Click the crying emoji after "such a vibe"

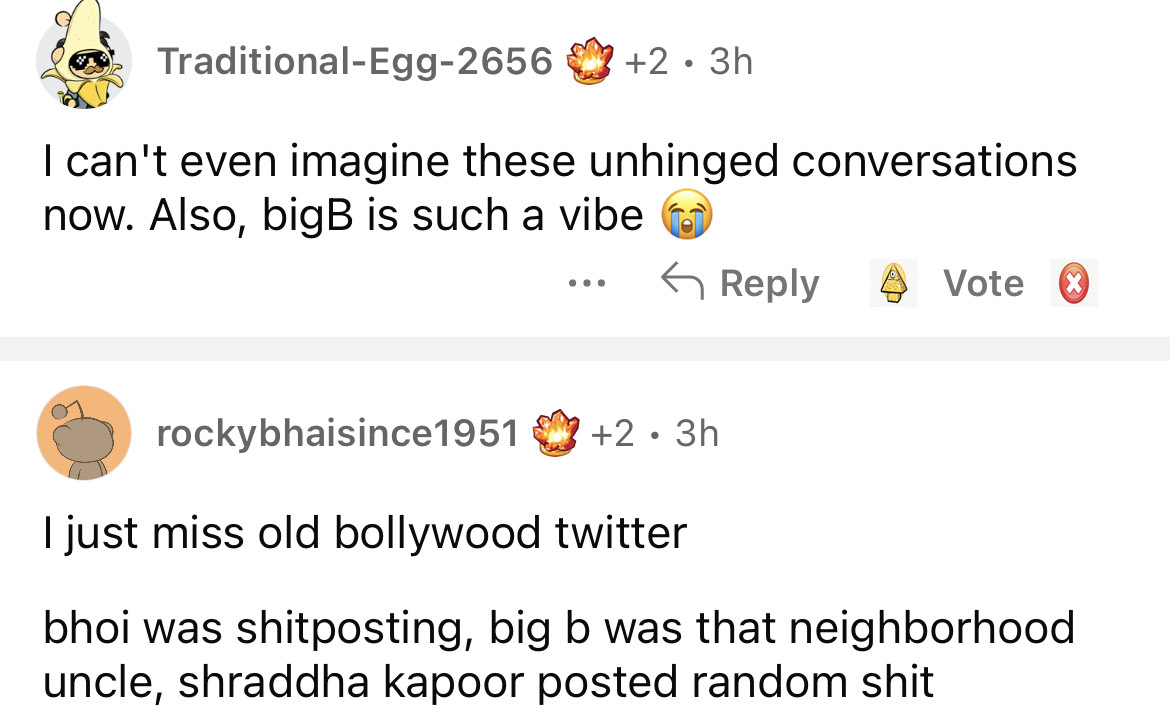click(686, 216)
